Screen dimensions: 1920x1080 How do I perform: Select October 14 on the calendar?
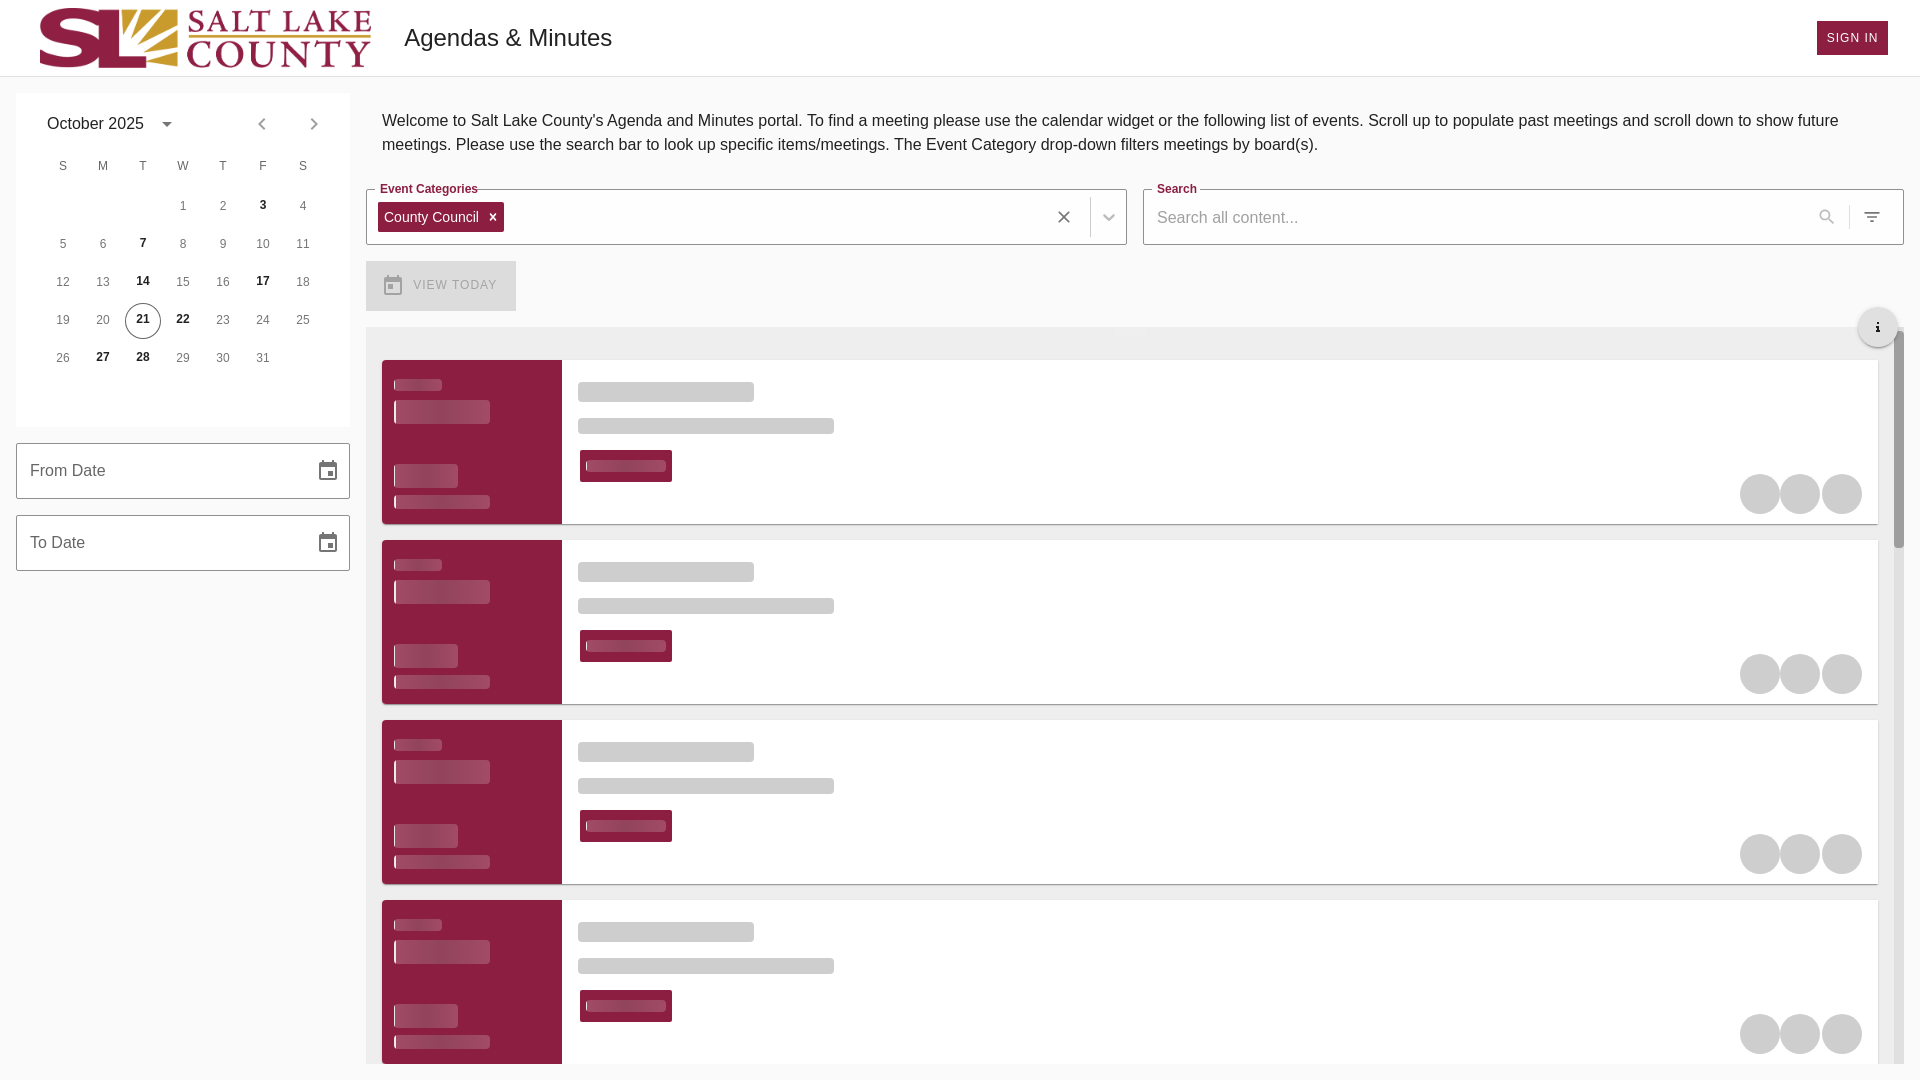143,282
